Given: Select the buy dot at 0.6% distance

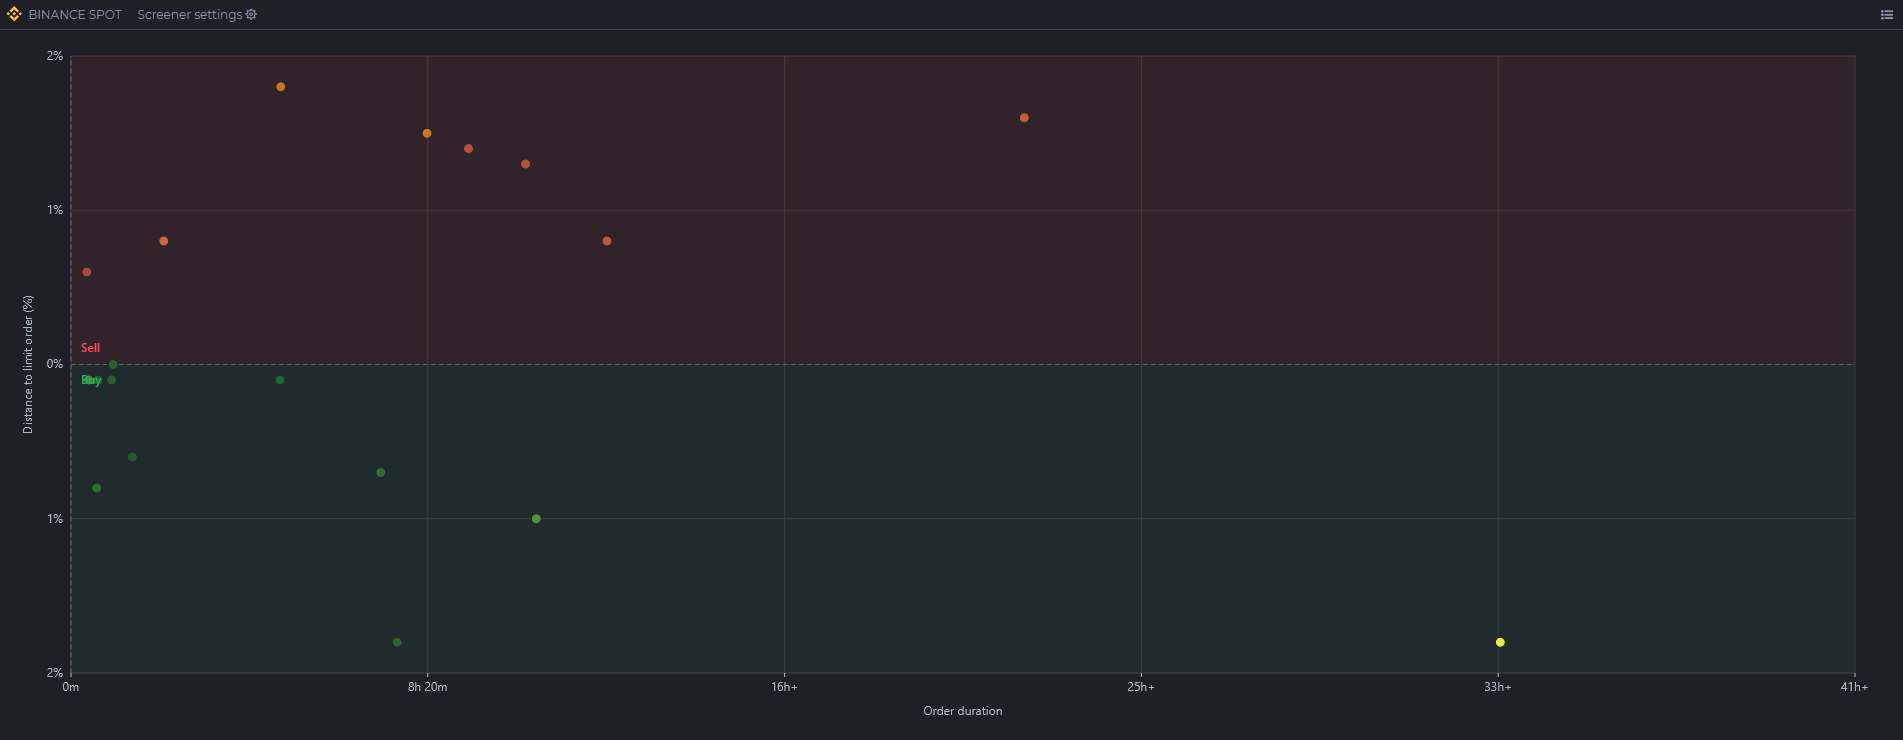Looking at the screenshot, I should pyautogui.click(x=132, y=457).
